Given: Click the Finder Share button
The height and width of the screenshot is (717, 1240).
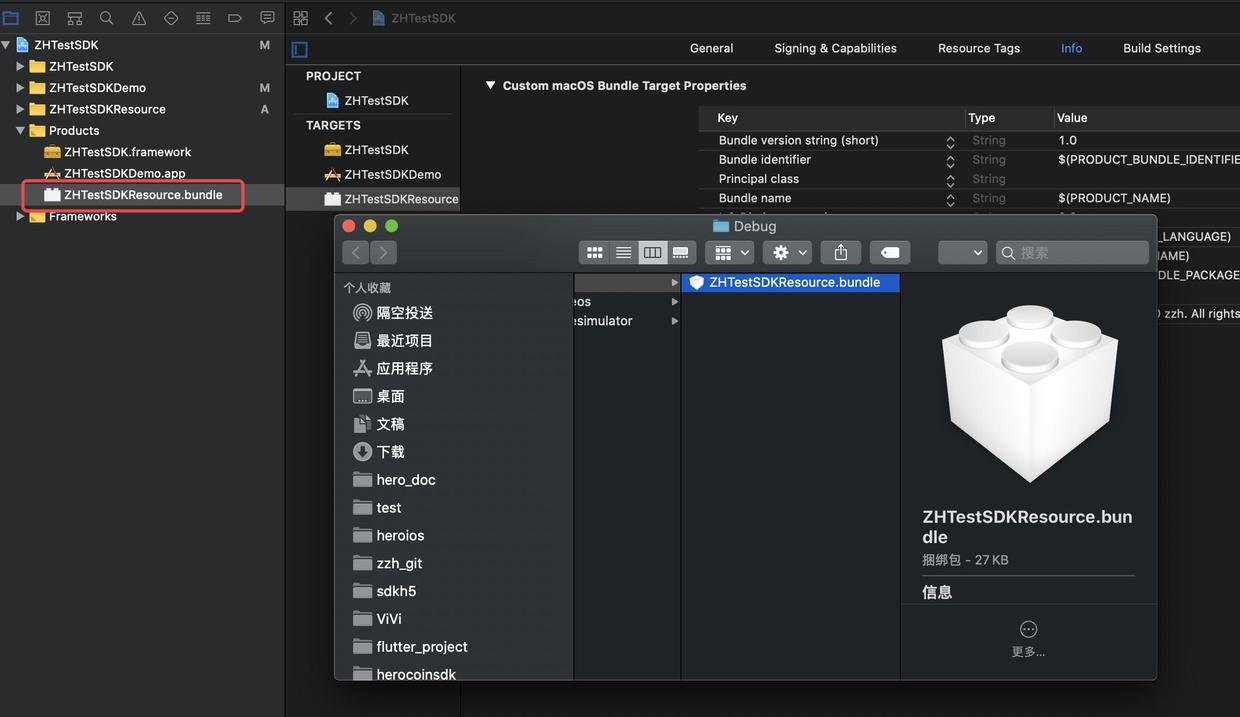Looking at the screenshot, I should (x=841, y=252).
